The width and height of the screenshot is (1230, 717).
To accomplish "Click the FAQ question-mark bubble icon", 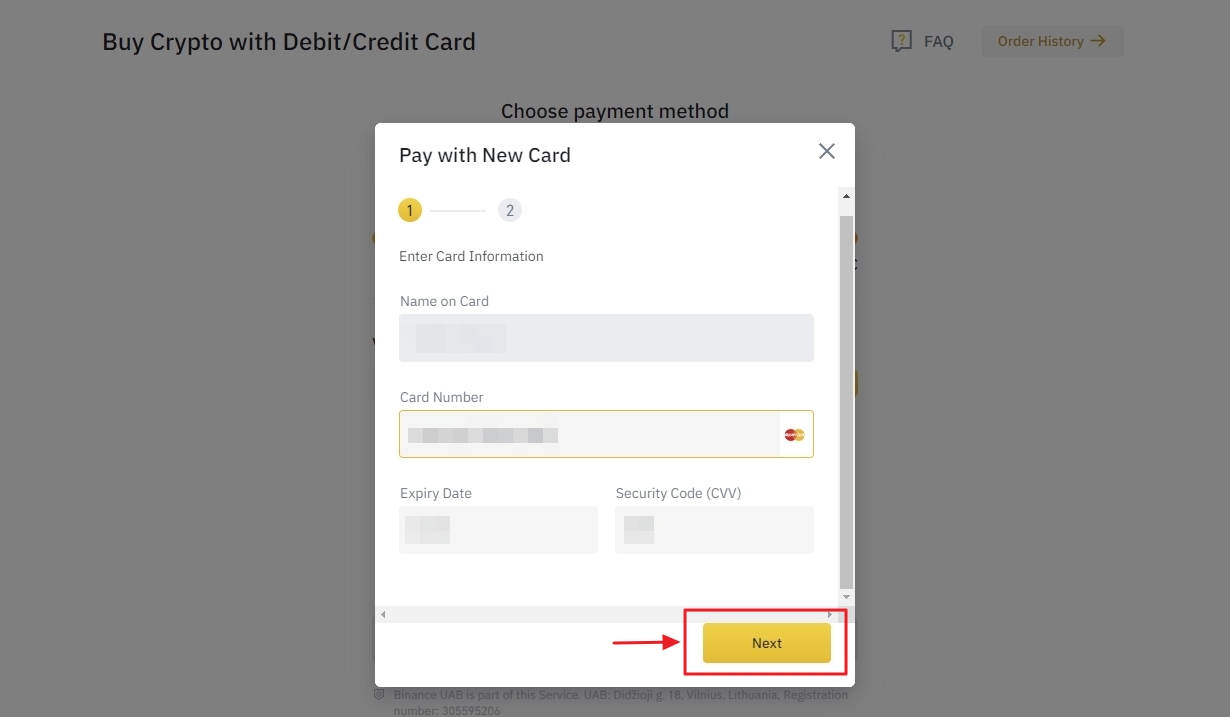I will [901, 41].
